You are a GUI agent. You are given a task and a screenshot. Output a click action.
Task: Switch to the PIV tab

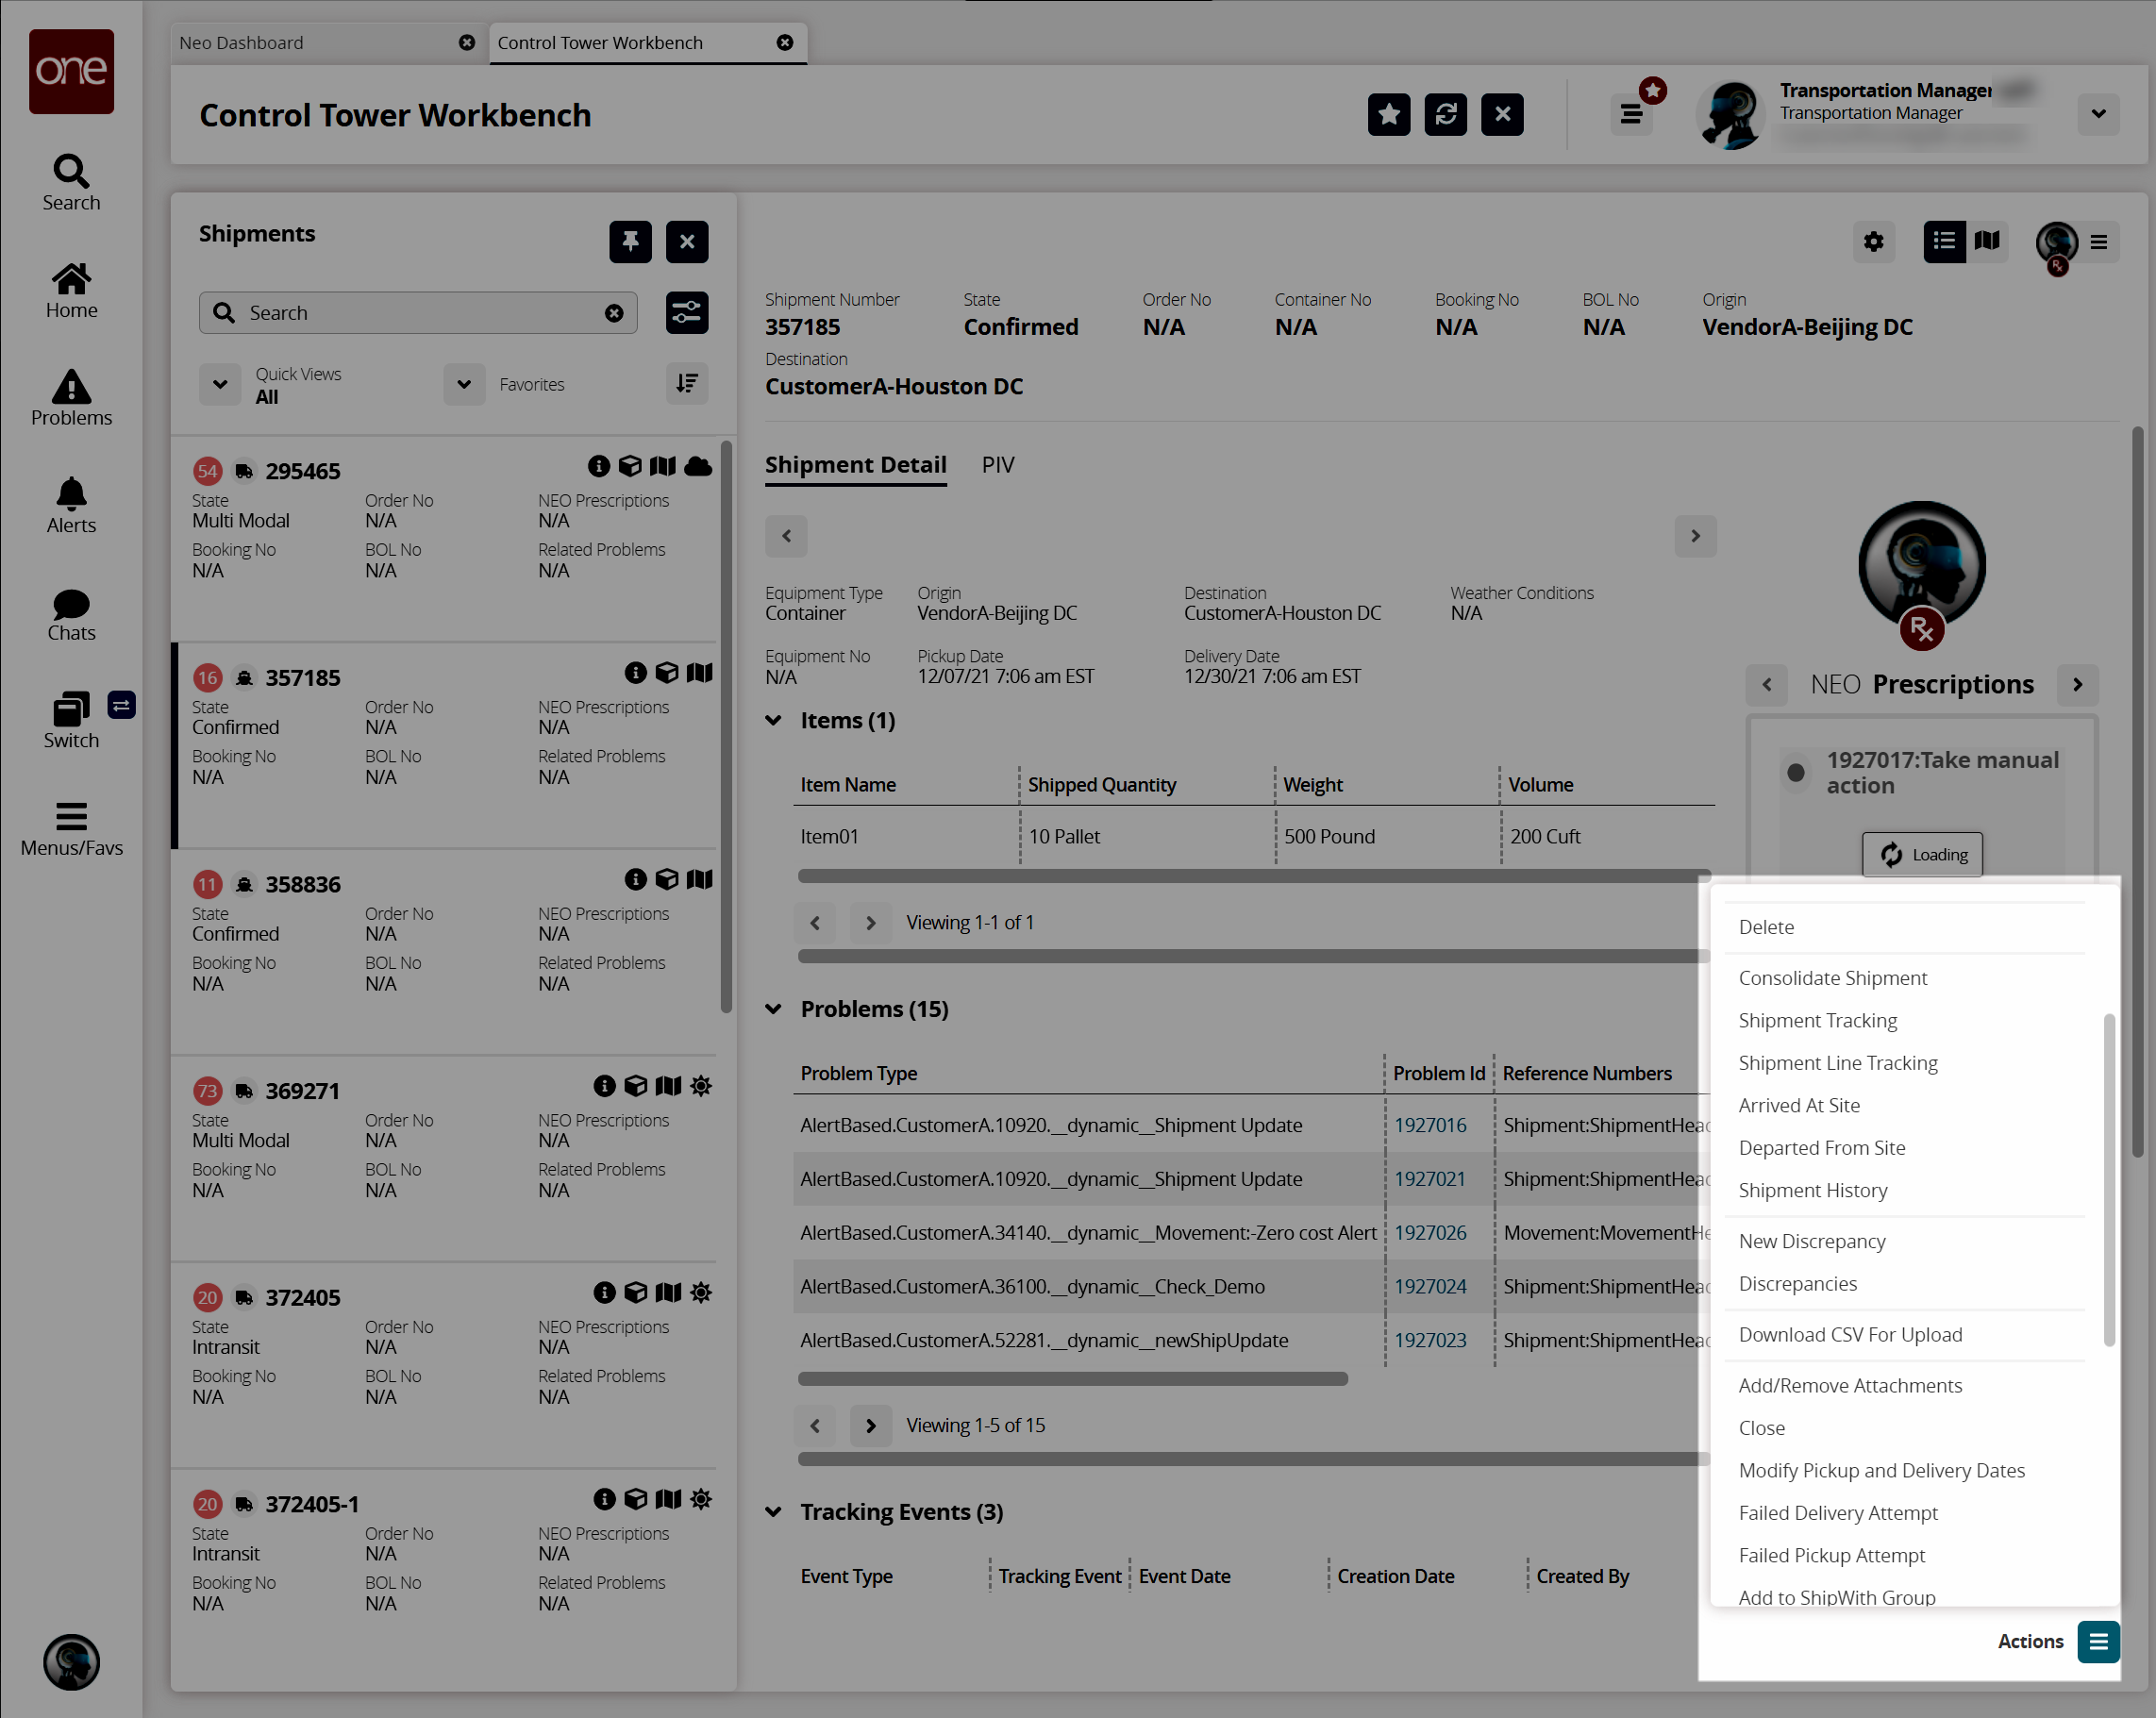point(997,465)
